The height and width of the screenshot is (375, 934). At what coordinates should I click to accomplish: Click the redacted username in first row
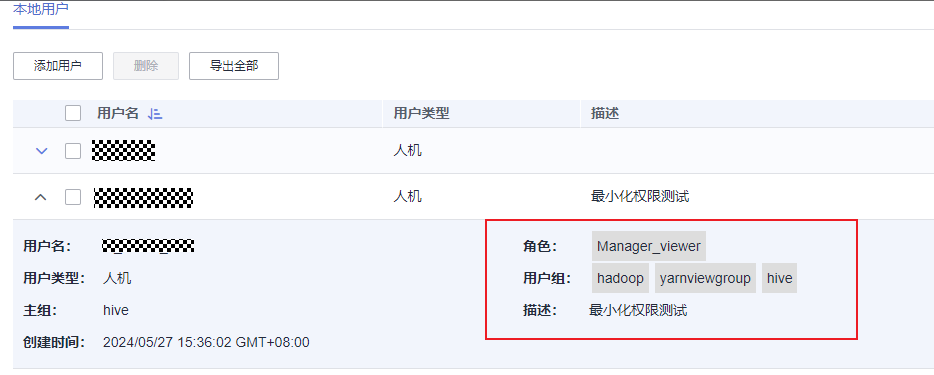coord(124,151)
